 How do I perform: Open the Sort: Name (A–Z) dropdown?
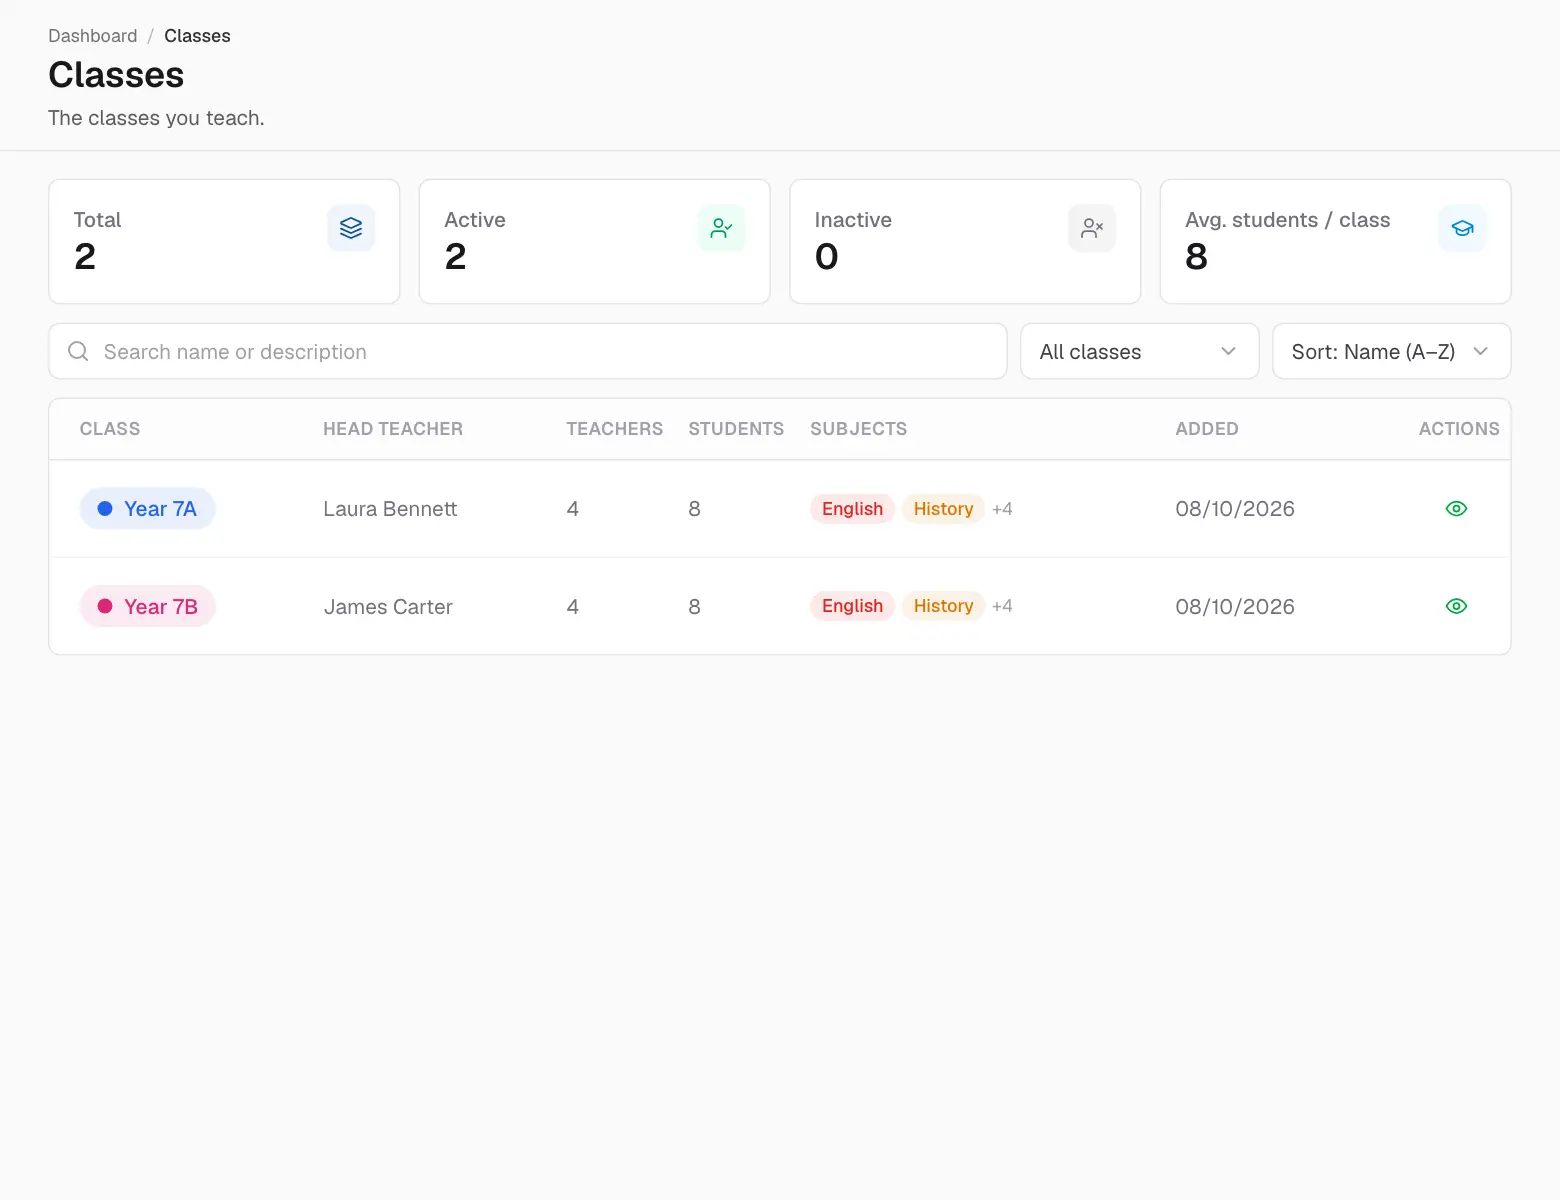click(x=1391, y=351)
